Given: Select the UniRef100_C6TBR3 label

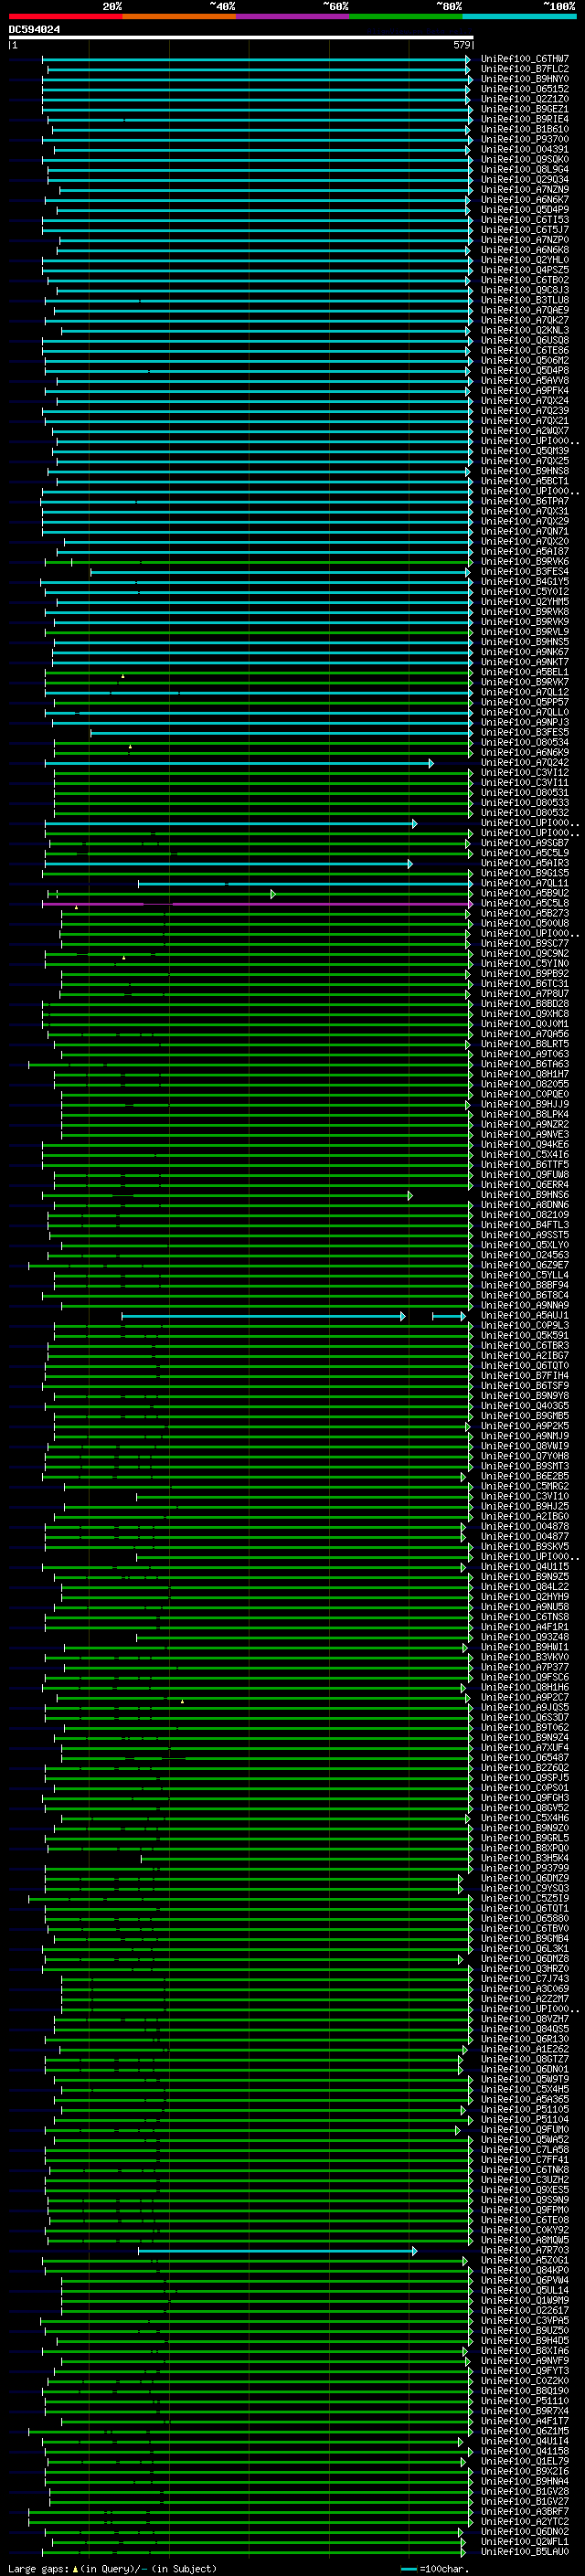Looking at the screenshot, I should point(524,1346).
